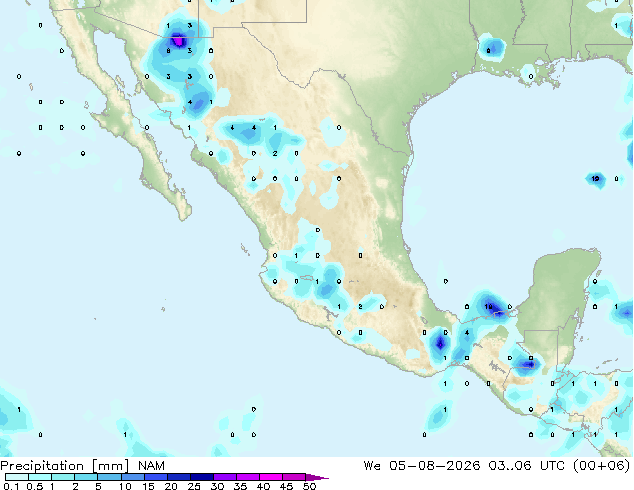Pick the 1–2 mm legend color box

[63, 477]
